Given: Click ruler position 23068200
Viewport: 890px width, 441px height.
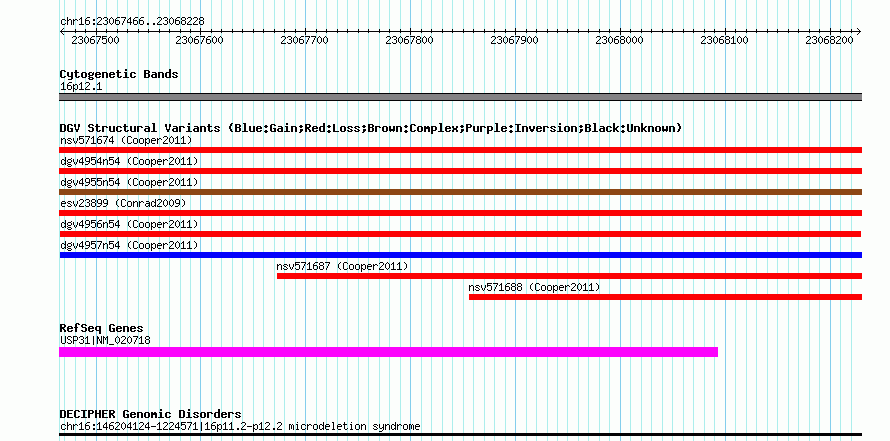Looking at the screenshot, I should coord(830,40).
